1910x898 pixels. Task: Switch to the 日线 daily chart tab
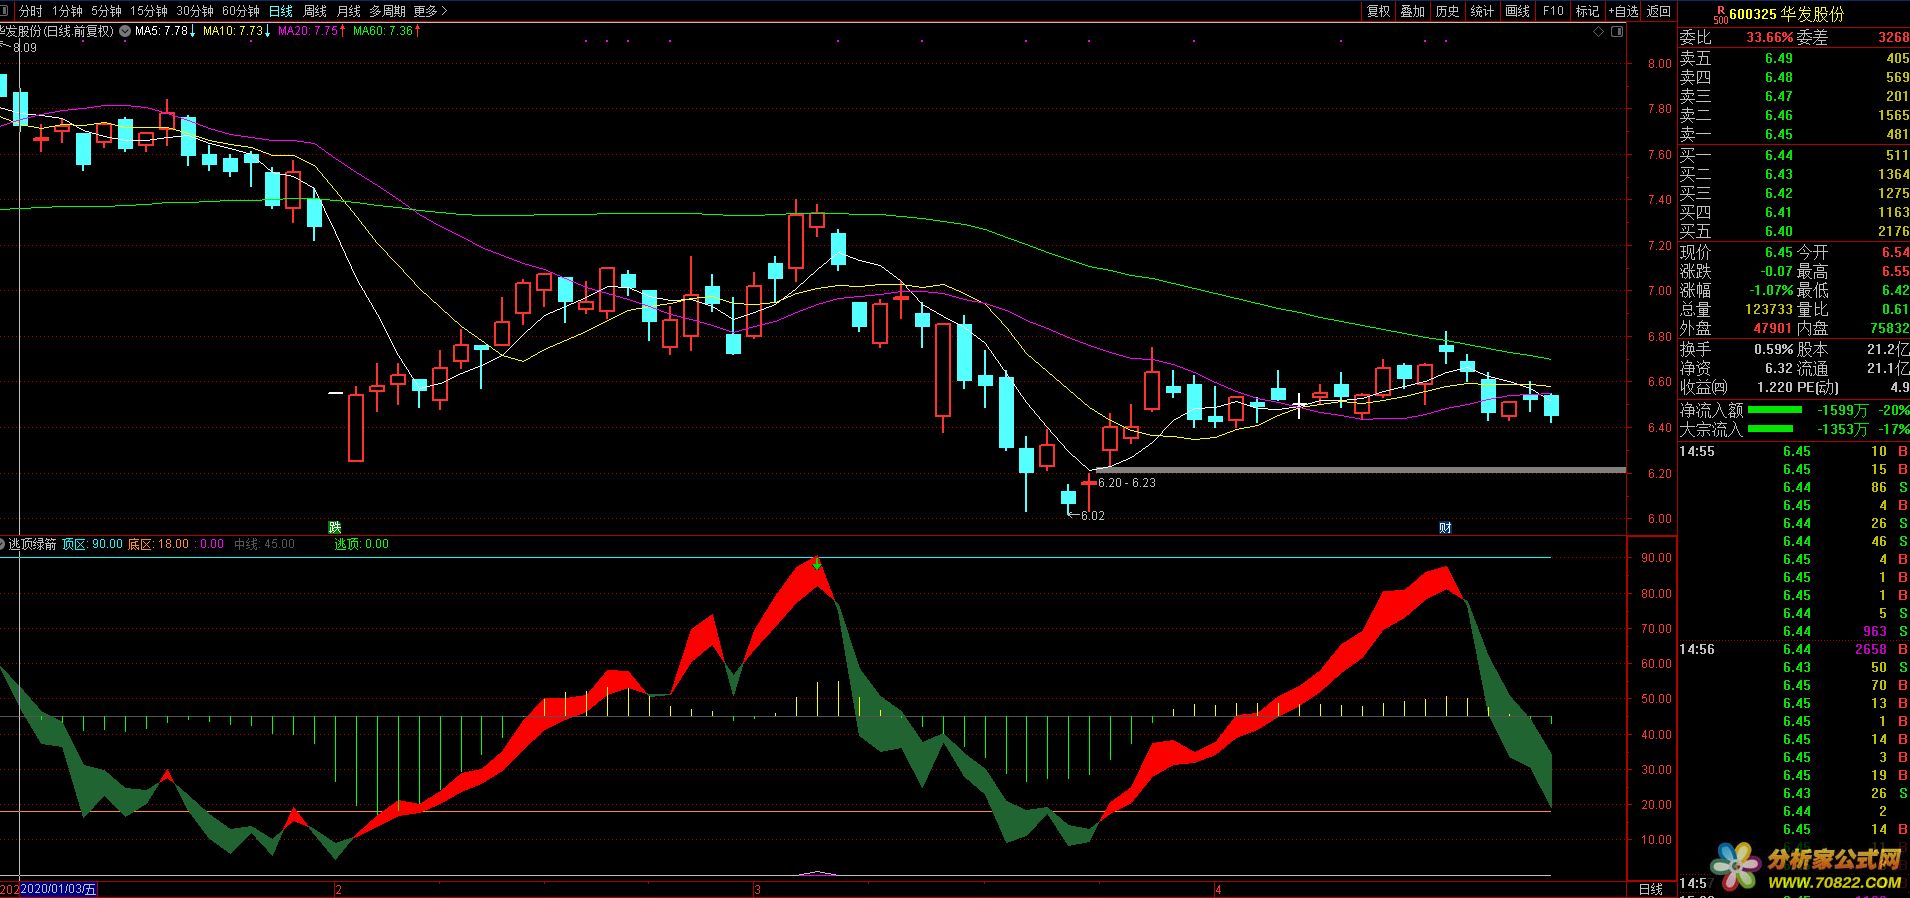pyautogui.click(x=281, y=11)
